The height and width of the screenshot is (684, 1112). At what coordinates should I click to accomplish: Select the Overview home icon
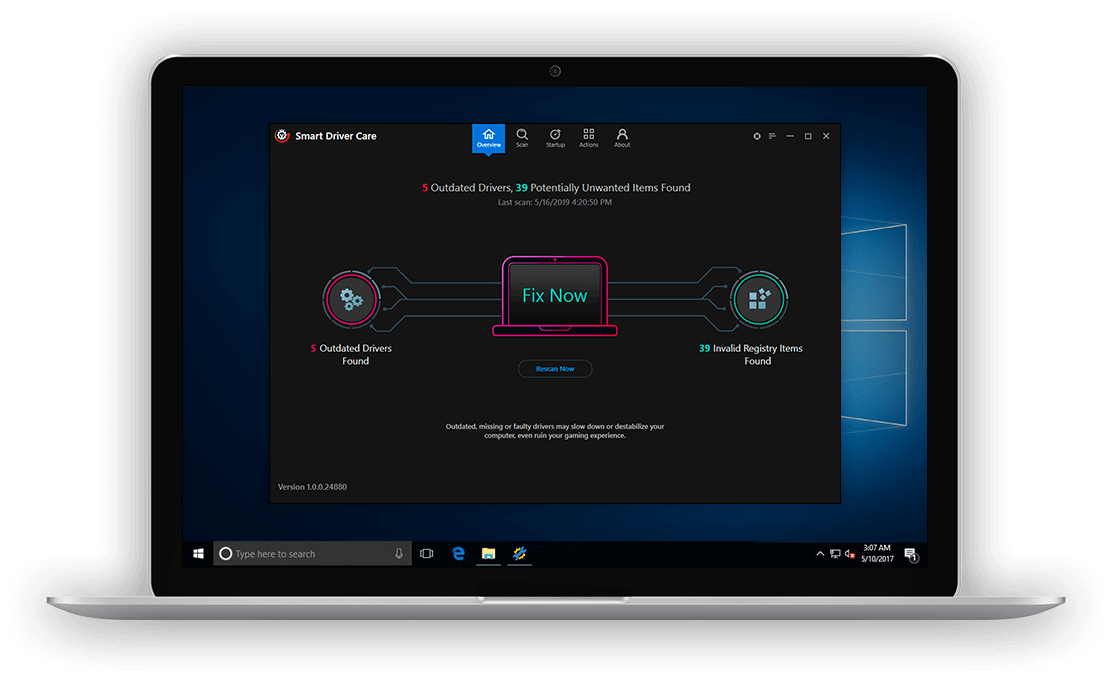(488, 135)
